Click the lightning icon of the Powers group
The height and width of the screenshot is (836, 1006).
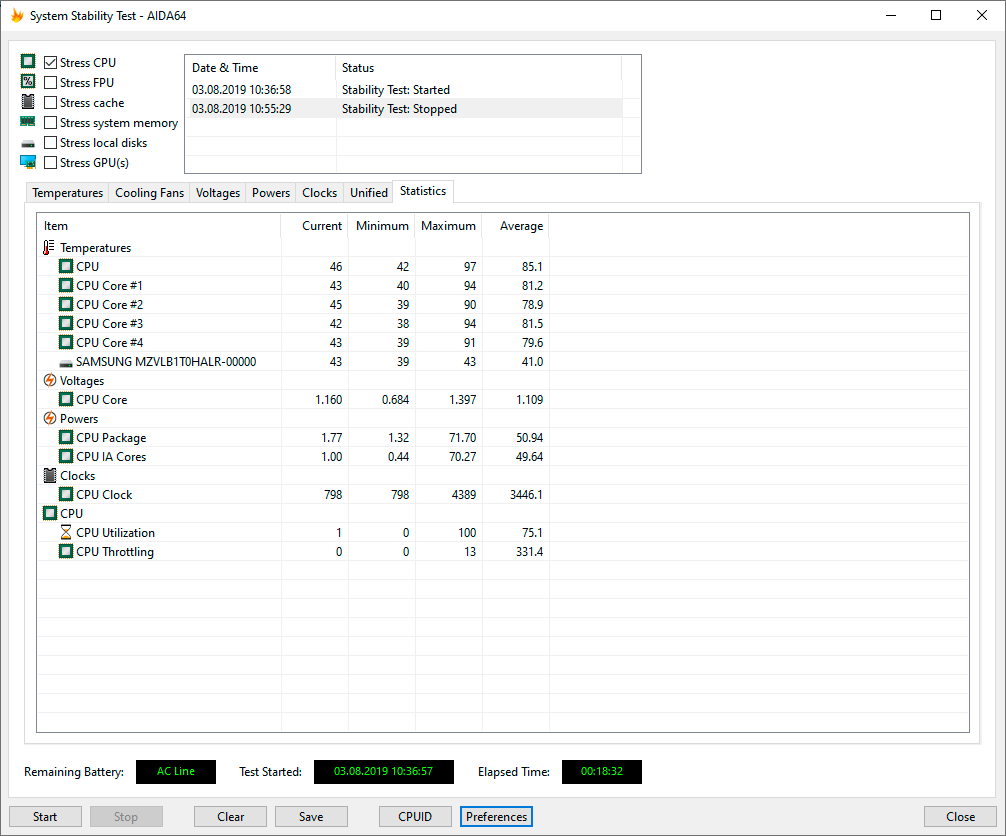tap(49, 418)
